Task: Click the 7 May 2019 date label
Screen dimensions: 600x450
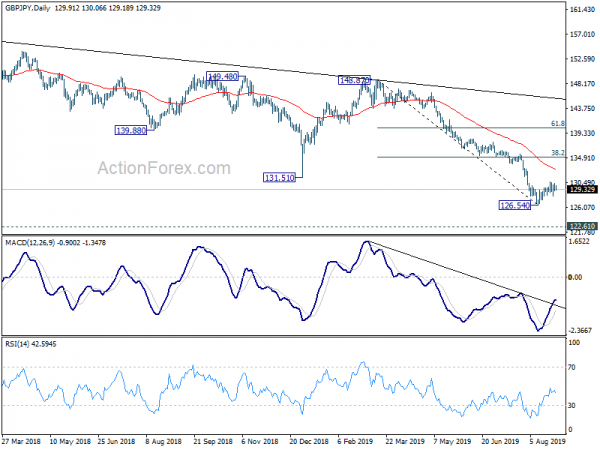Action: (x=452, y=441)
